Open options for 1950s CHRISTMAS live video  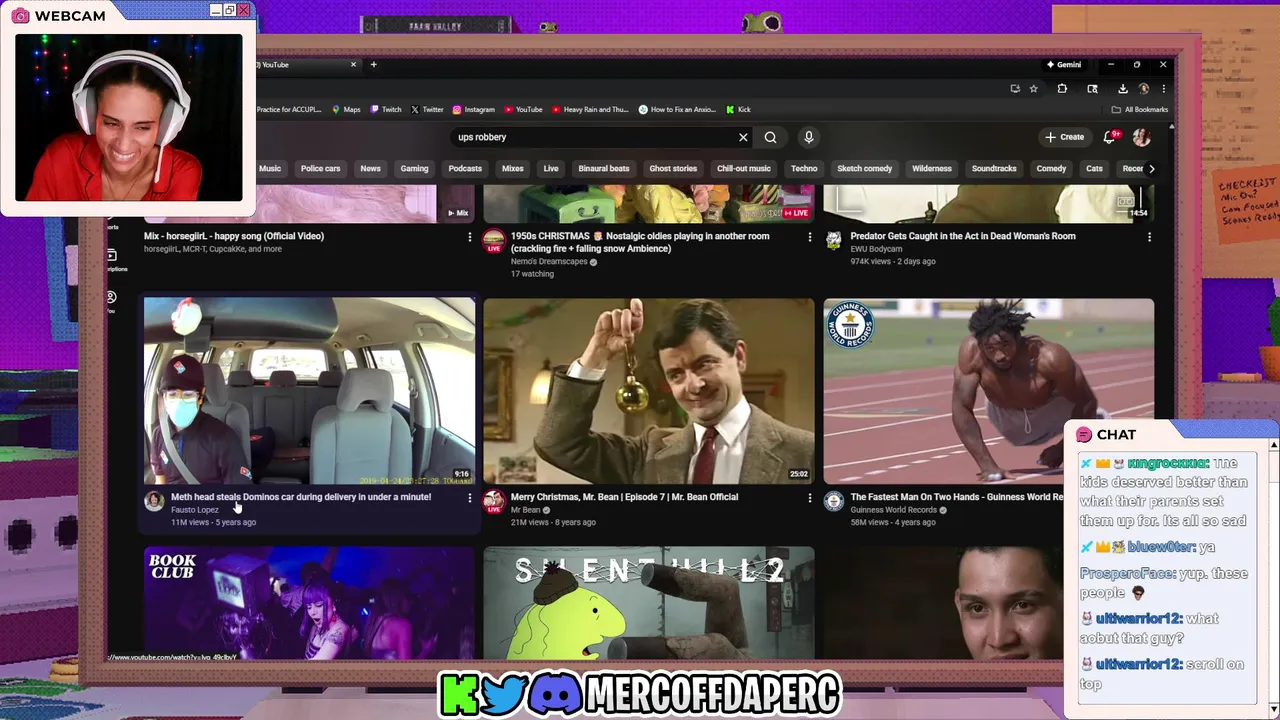tap(809, 237)
